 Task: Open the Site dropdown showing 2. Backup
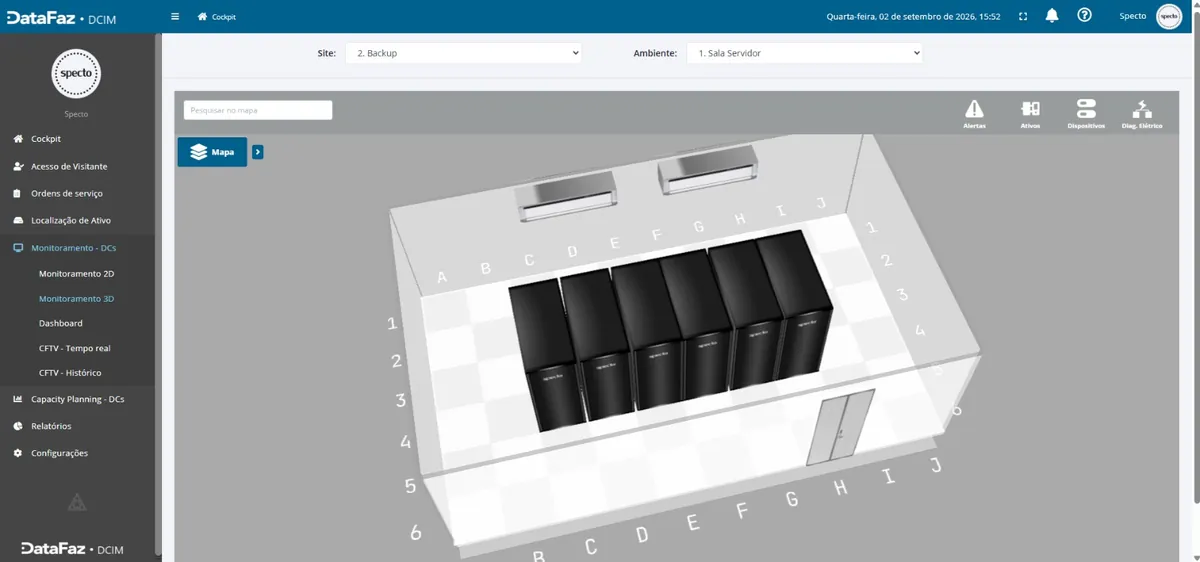point(463,53)
